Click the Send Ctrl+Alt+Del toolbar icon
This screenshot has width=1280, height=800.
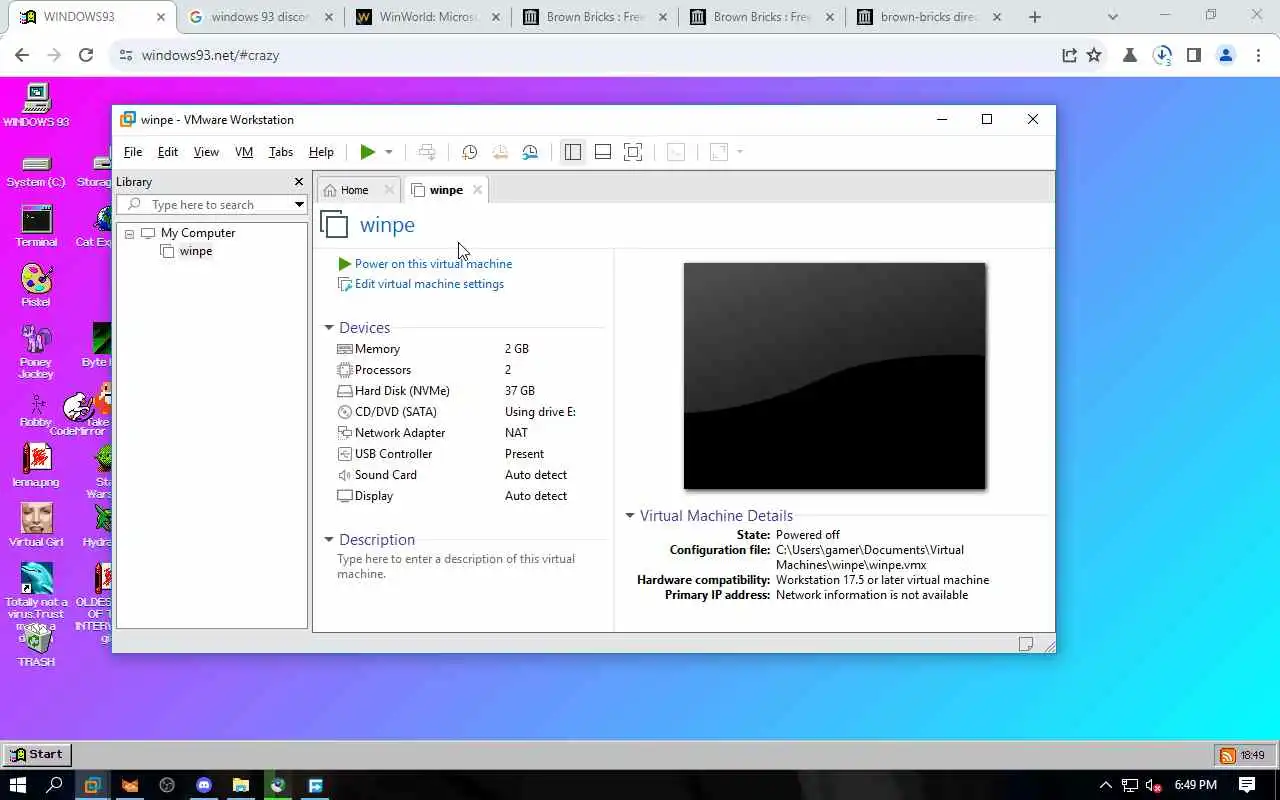click(x=427, y=152)
